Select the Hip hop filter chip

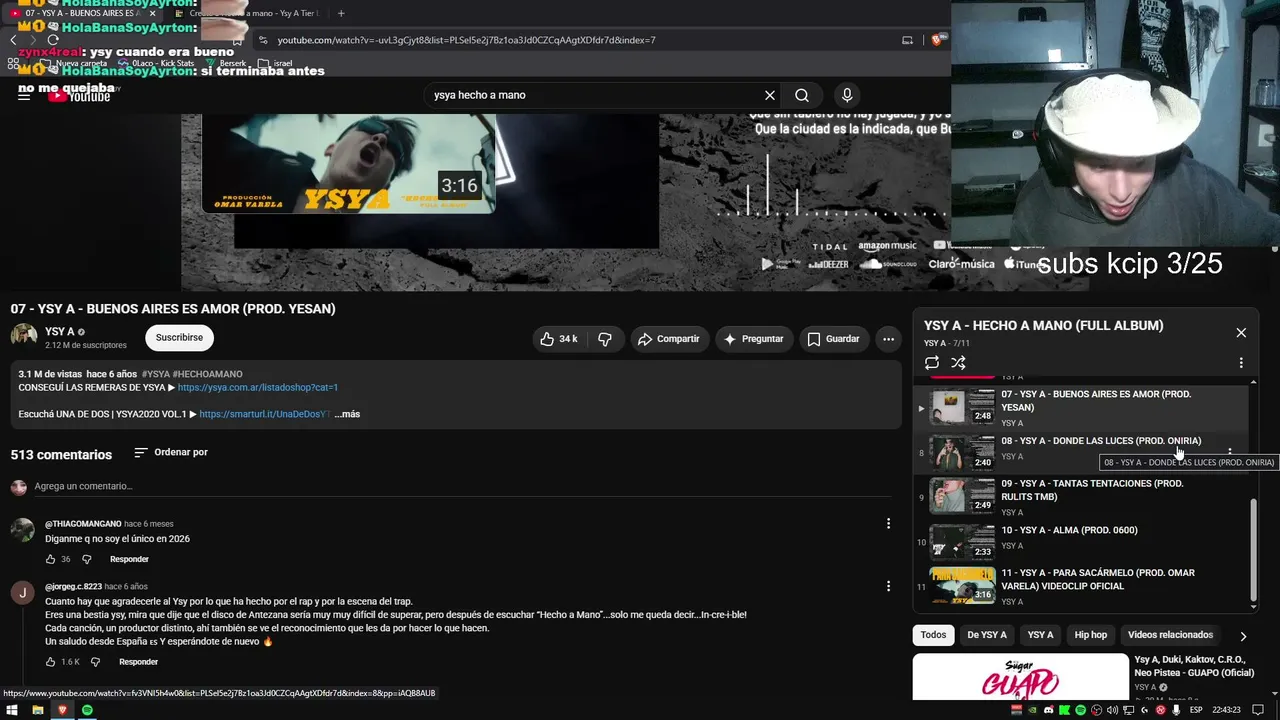(x=1091, y=635)
